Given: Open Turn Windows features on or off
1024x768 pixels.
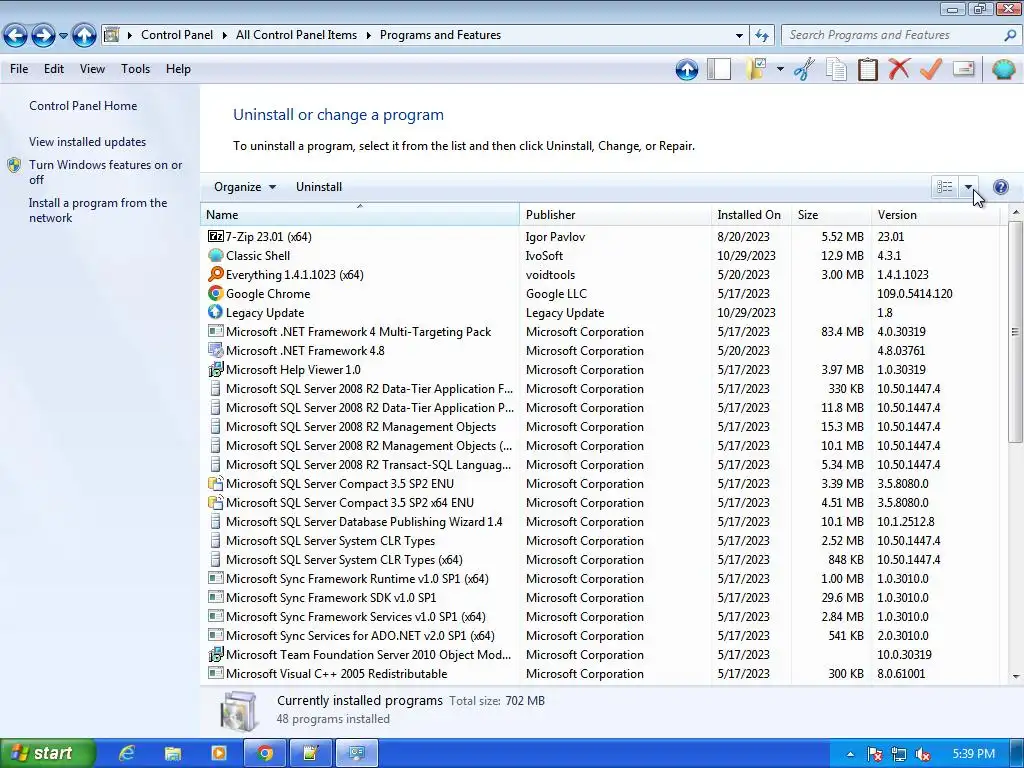Looking at the screenshot, I should tap(105, 172).
